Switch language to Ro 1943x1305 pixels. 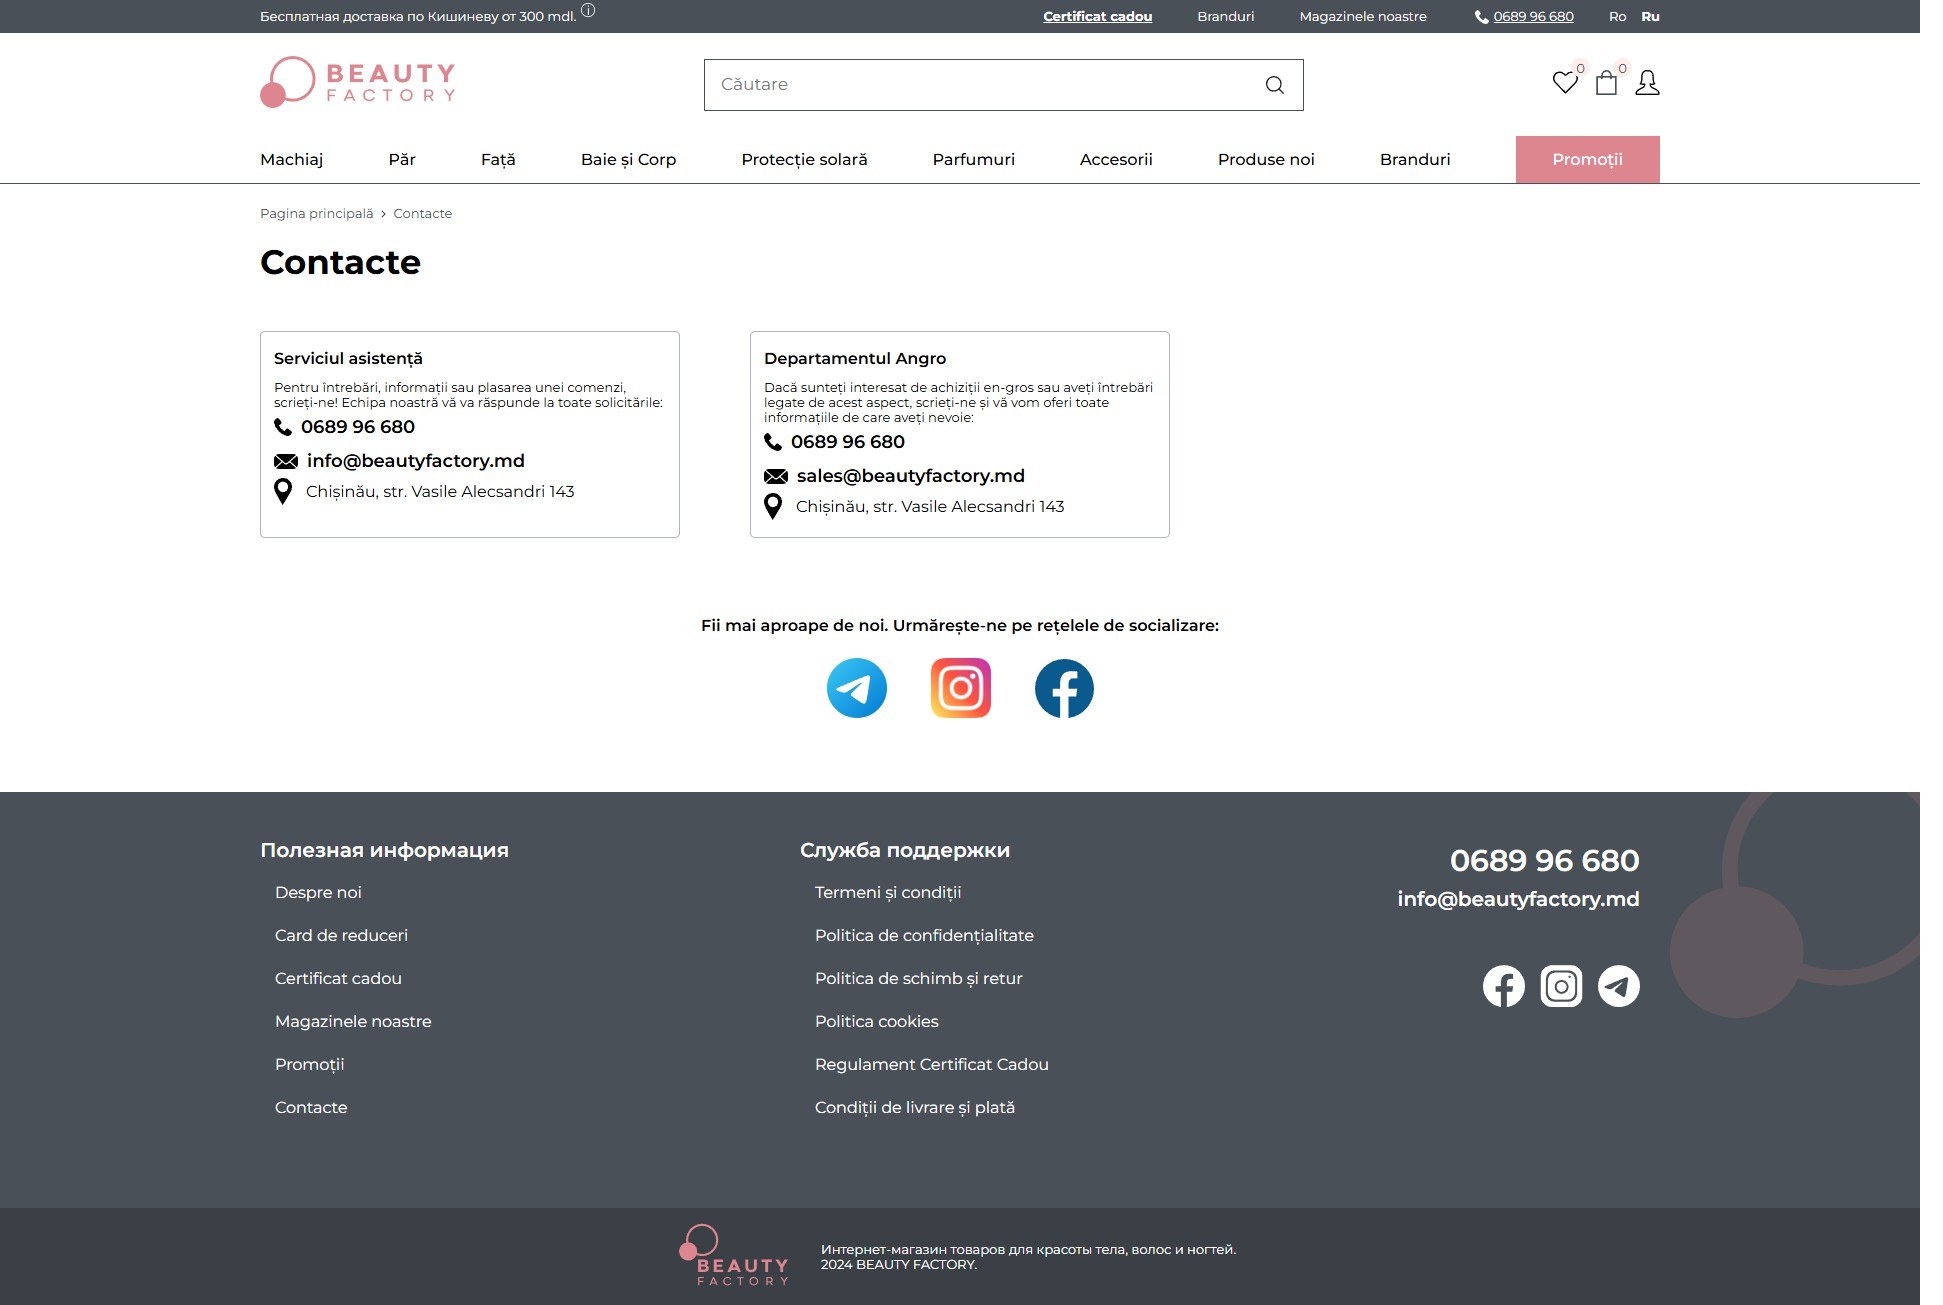point(1617,17)
